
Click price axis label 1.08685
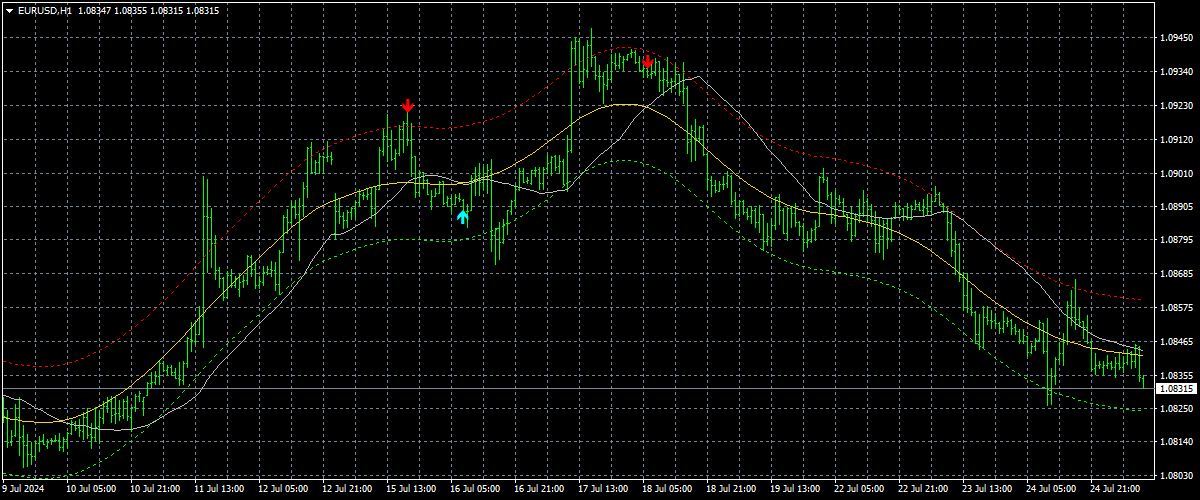point(1175,273)
